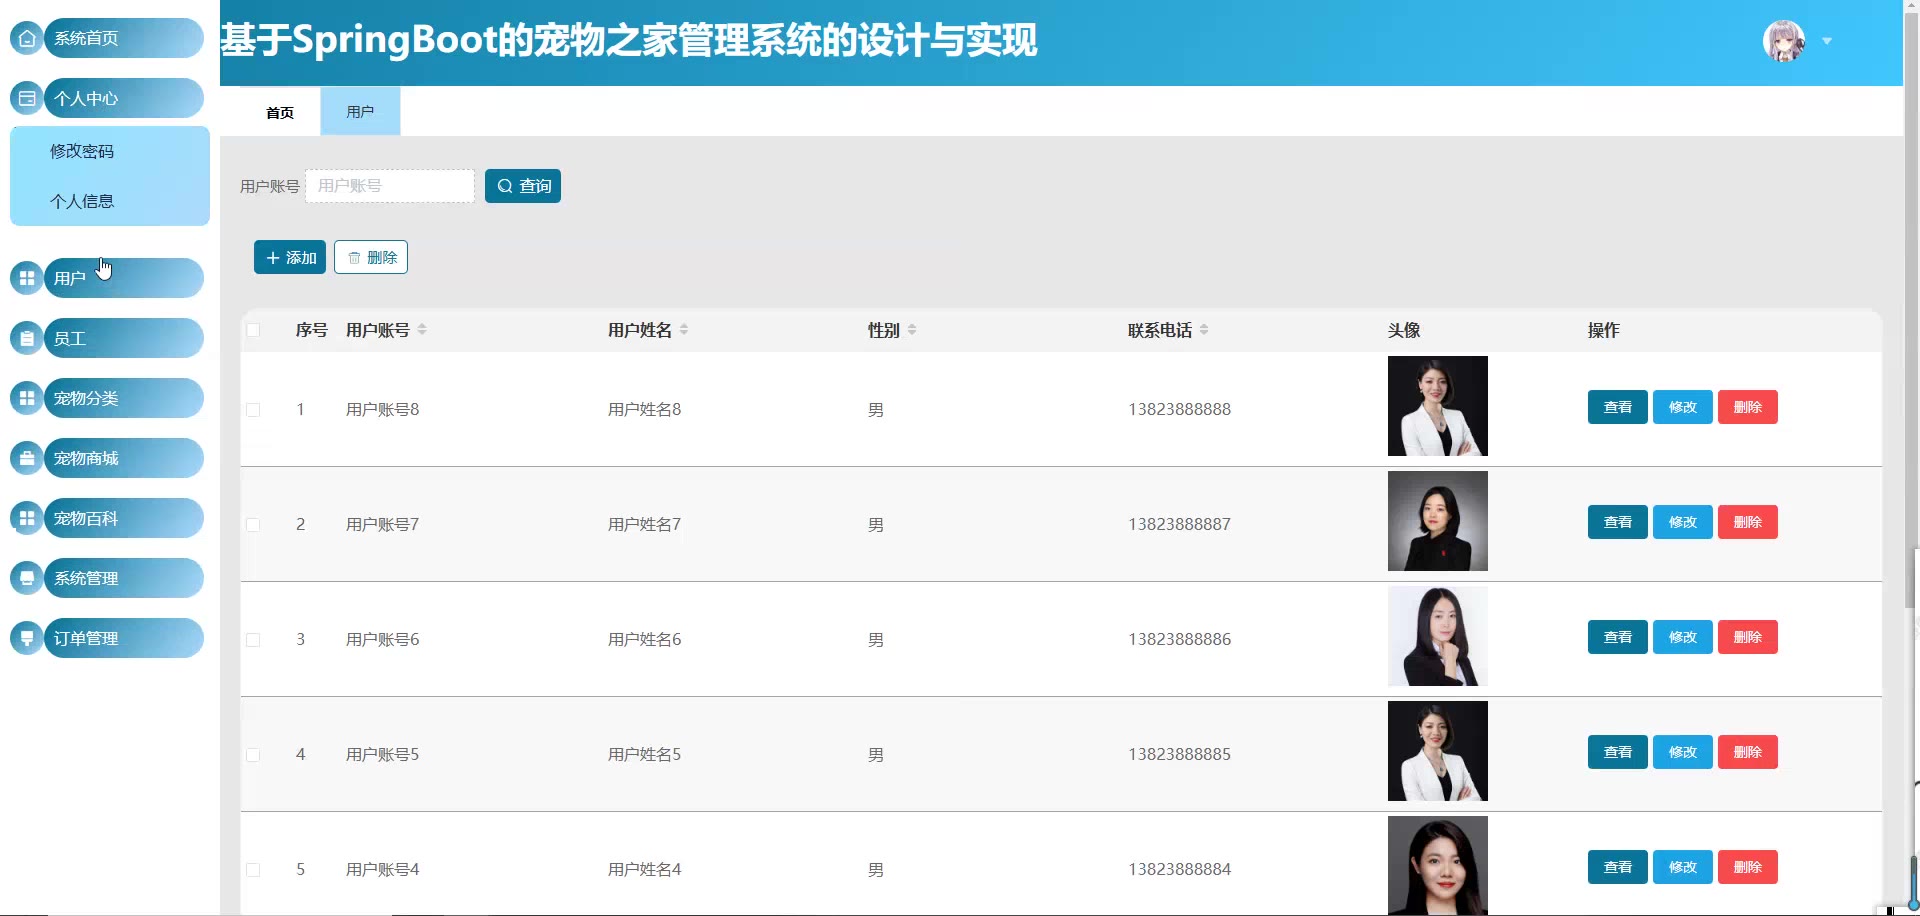The height and width of the screenshot is (916, 1920).
Task: Click 查看 for 用户账号5
Action: click(1618, 752)
